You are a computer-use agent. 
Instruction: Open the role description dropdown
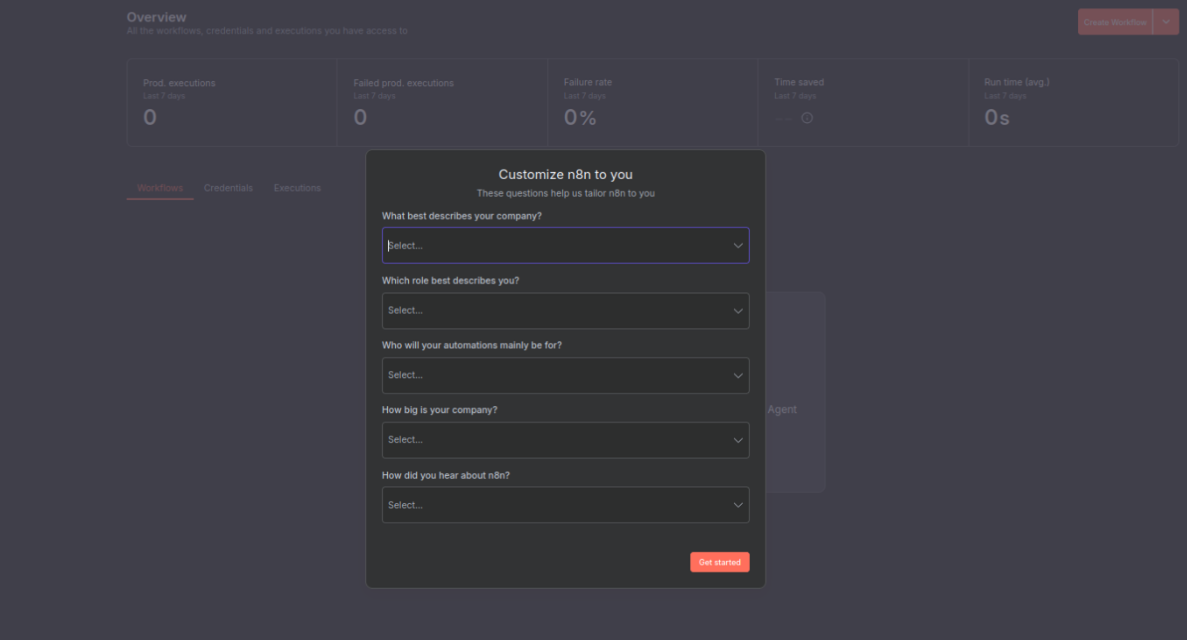coord(565,311)
